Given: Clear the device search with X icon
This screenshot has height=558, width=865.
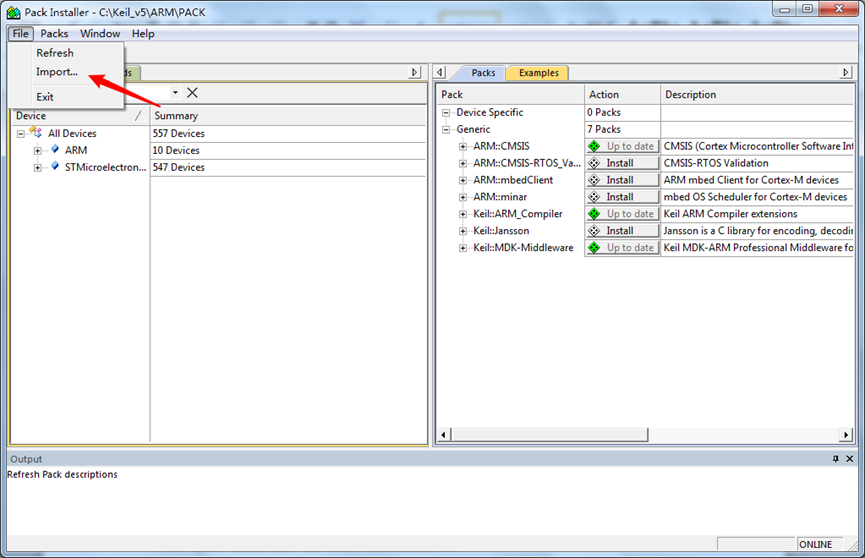Looking at the screenshot, I should pos(192,93).
